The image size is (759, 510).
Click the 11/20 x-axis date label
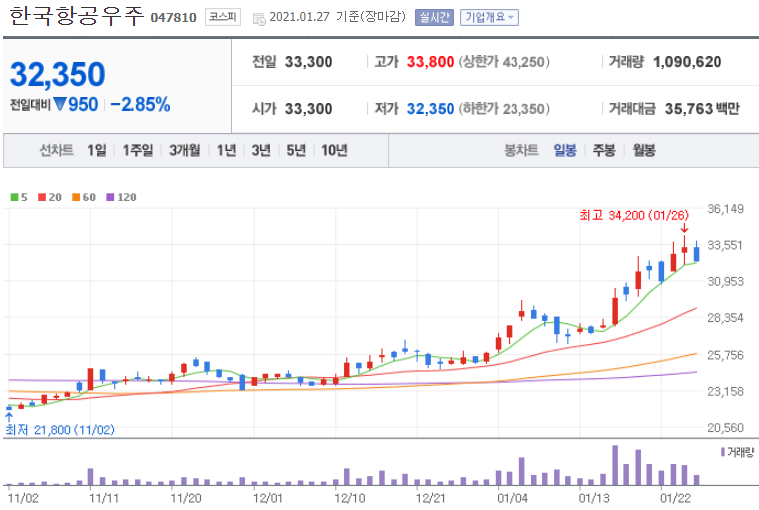click(186, 498)
